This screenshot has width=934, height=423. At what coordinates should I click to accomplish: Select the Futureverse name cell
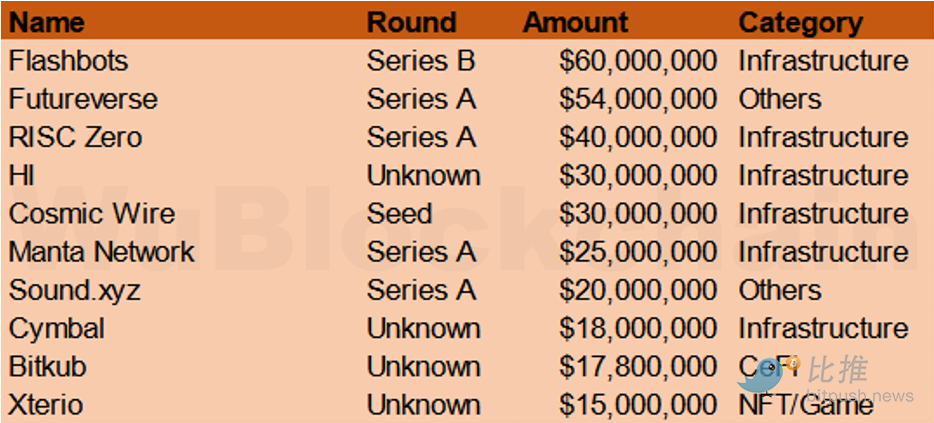pyautogui.click(x=83, y=99)
